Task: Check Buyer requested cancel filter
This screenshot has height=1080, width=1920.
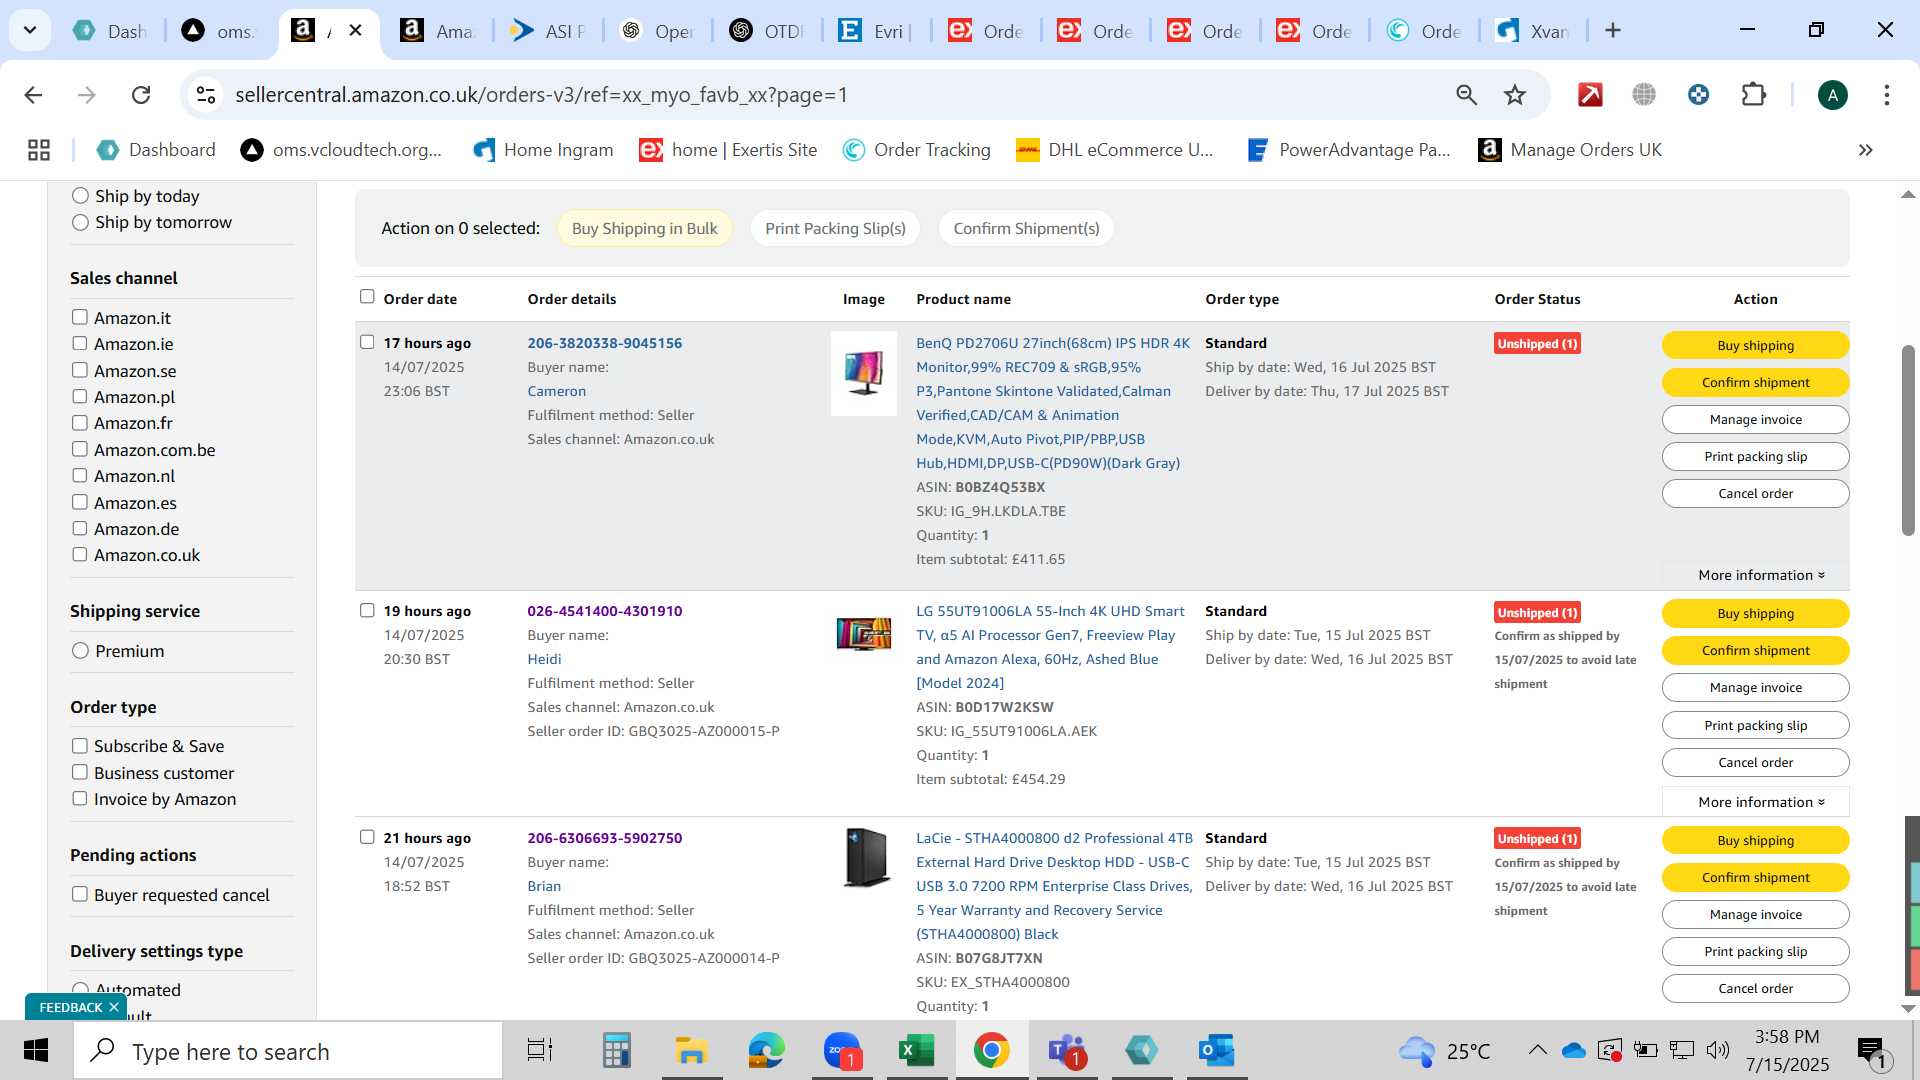Action: pos(80,894)
